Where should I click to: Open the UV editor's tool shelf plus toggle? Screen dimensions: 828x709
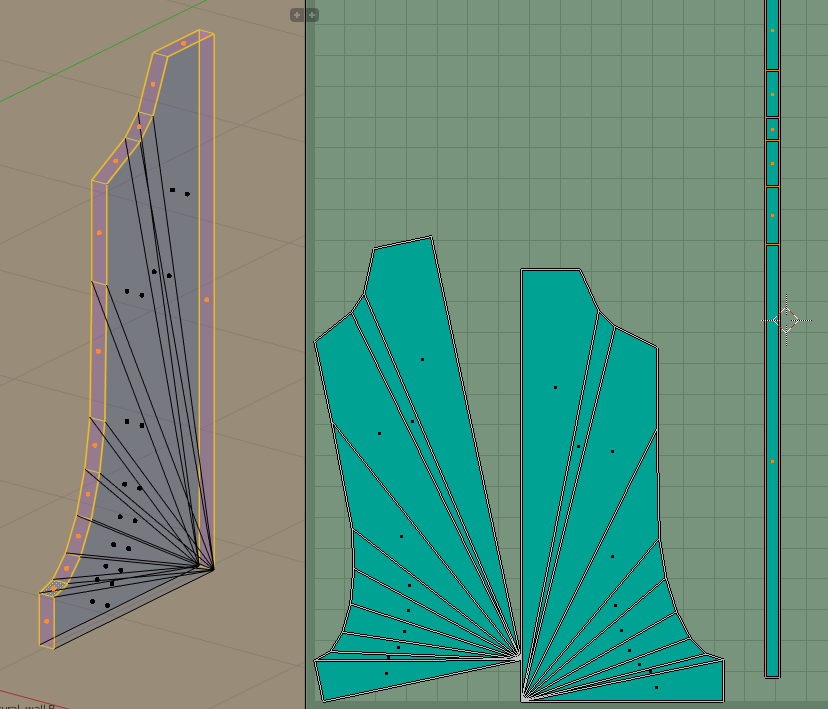(312, 15)
